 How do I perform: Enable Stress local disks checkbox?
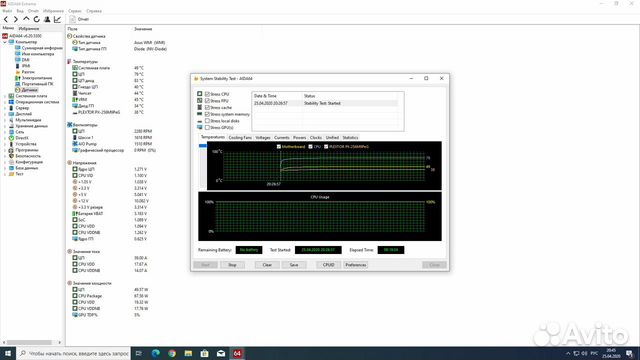coord(207,121)
